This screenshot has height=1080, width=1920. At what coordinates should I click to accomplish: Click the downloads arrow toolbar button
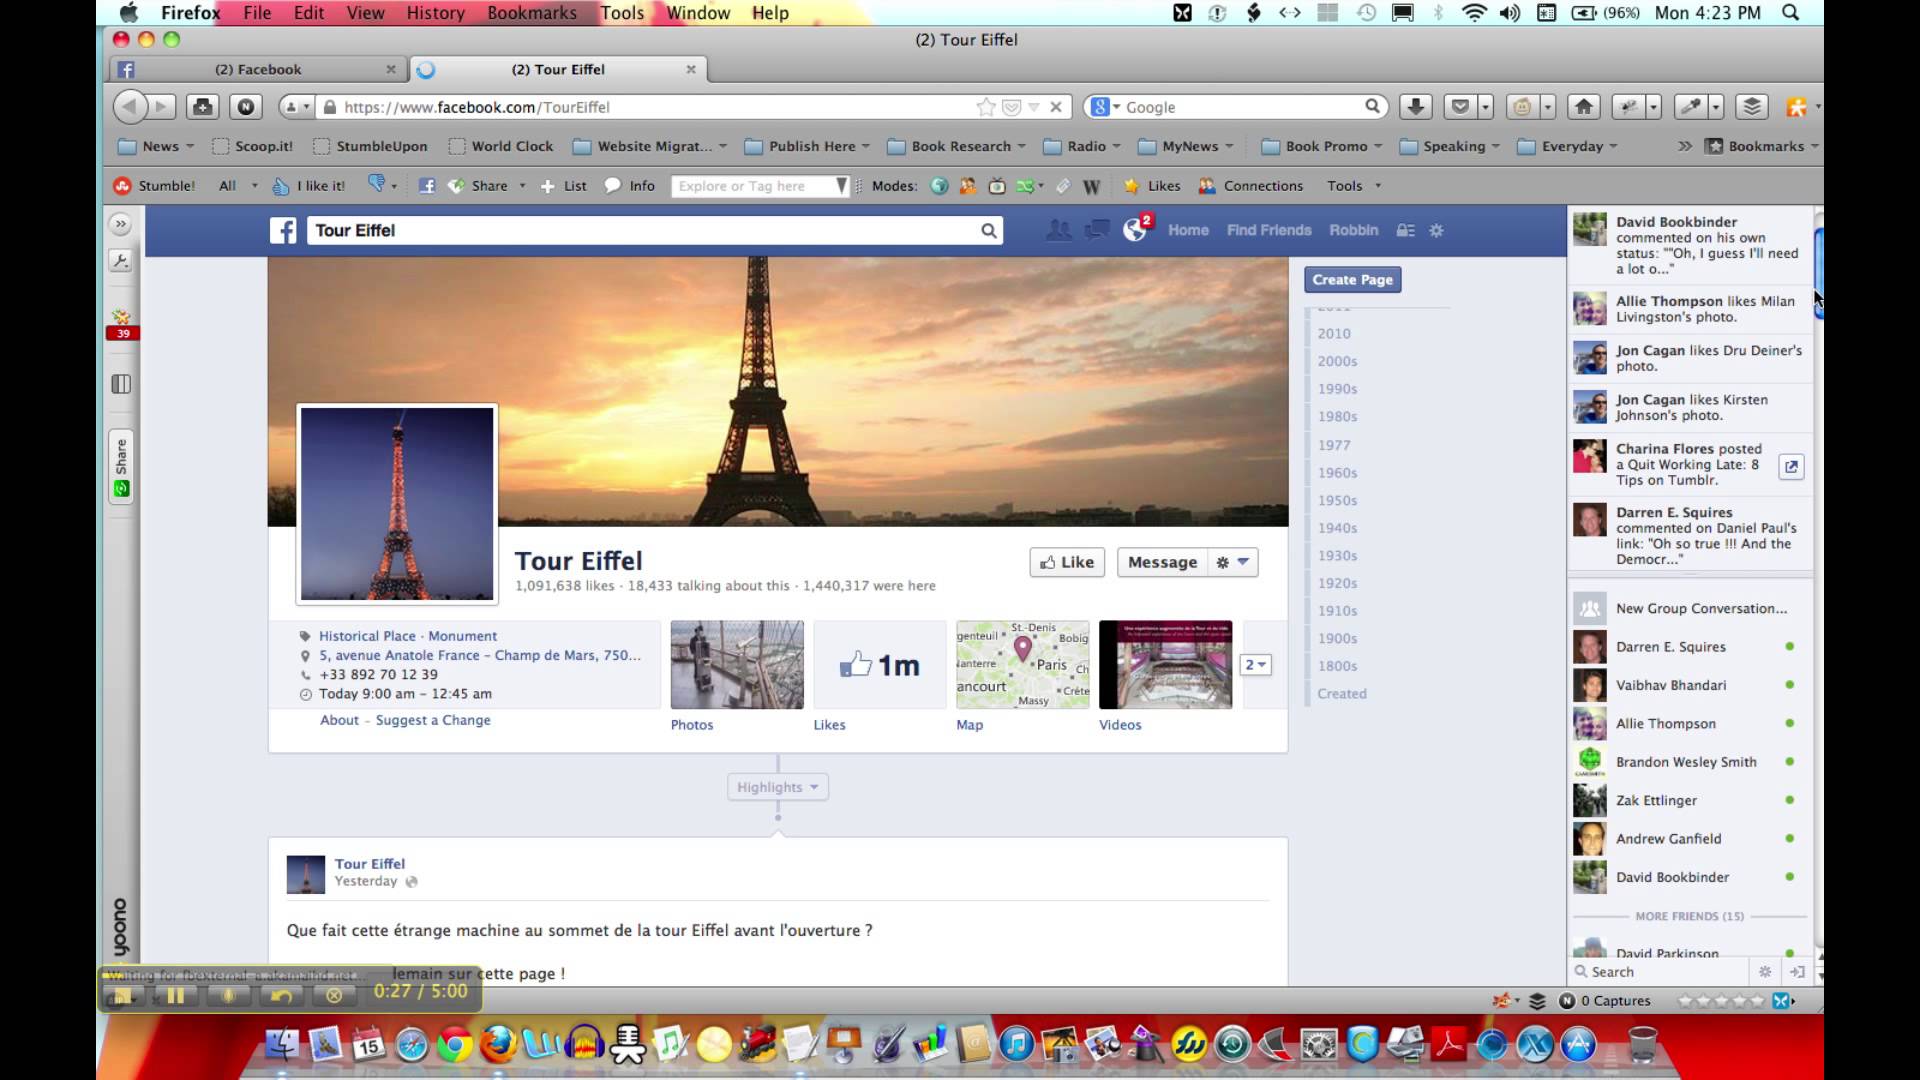point(1415,106)
